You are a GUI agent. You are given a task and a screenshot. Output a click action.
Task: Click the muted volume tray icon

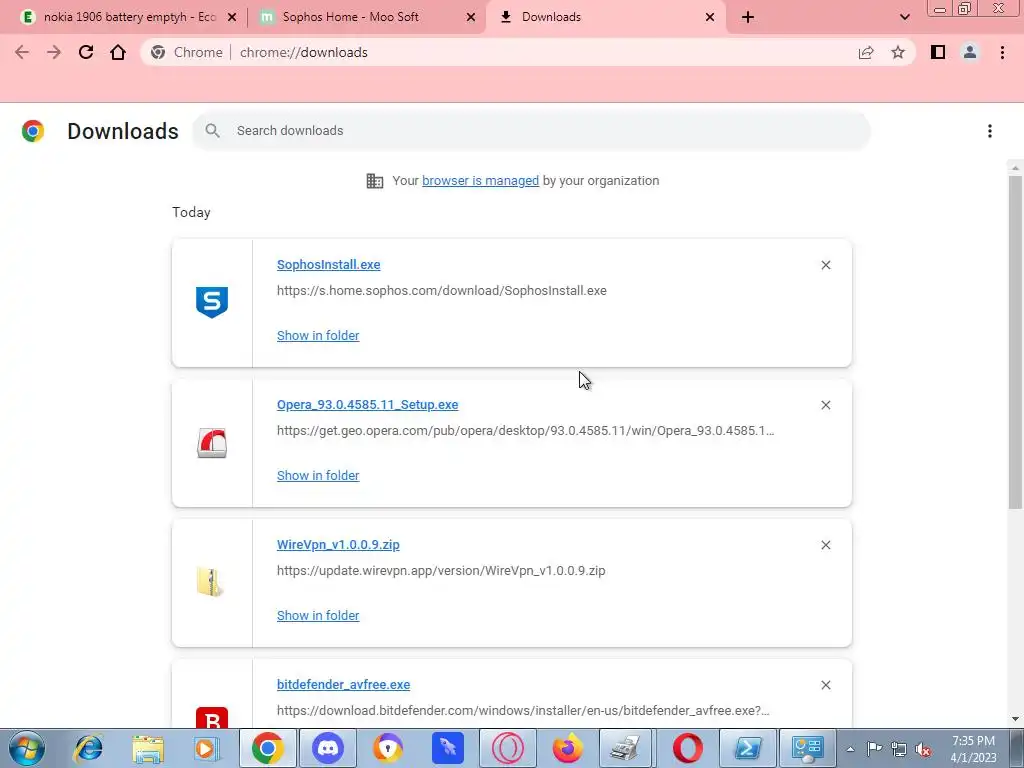coord(923,750)
